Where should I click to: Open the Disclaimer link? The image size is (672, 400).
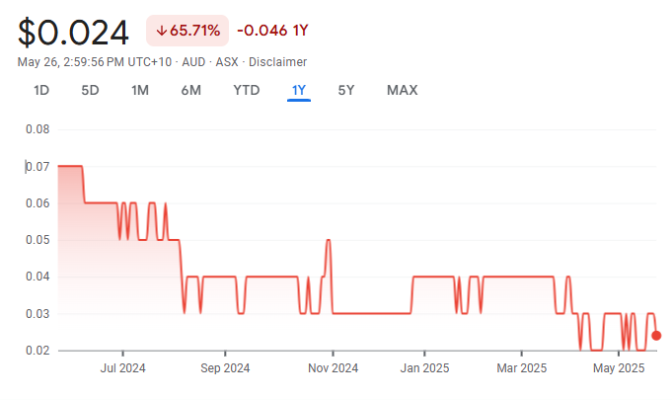coord(278,62)
